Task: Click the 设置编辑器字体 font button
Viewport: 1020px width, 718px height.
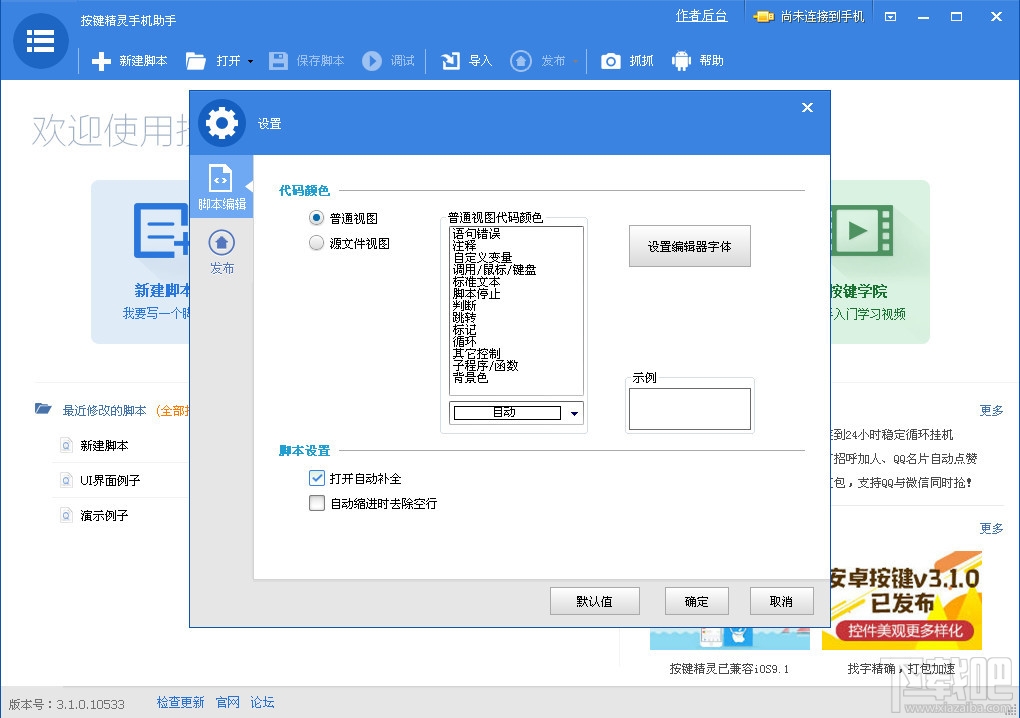Action: pos(689,245)
